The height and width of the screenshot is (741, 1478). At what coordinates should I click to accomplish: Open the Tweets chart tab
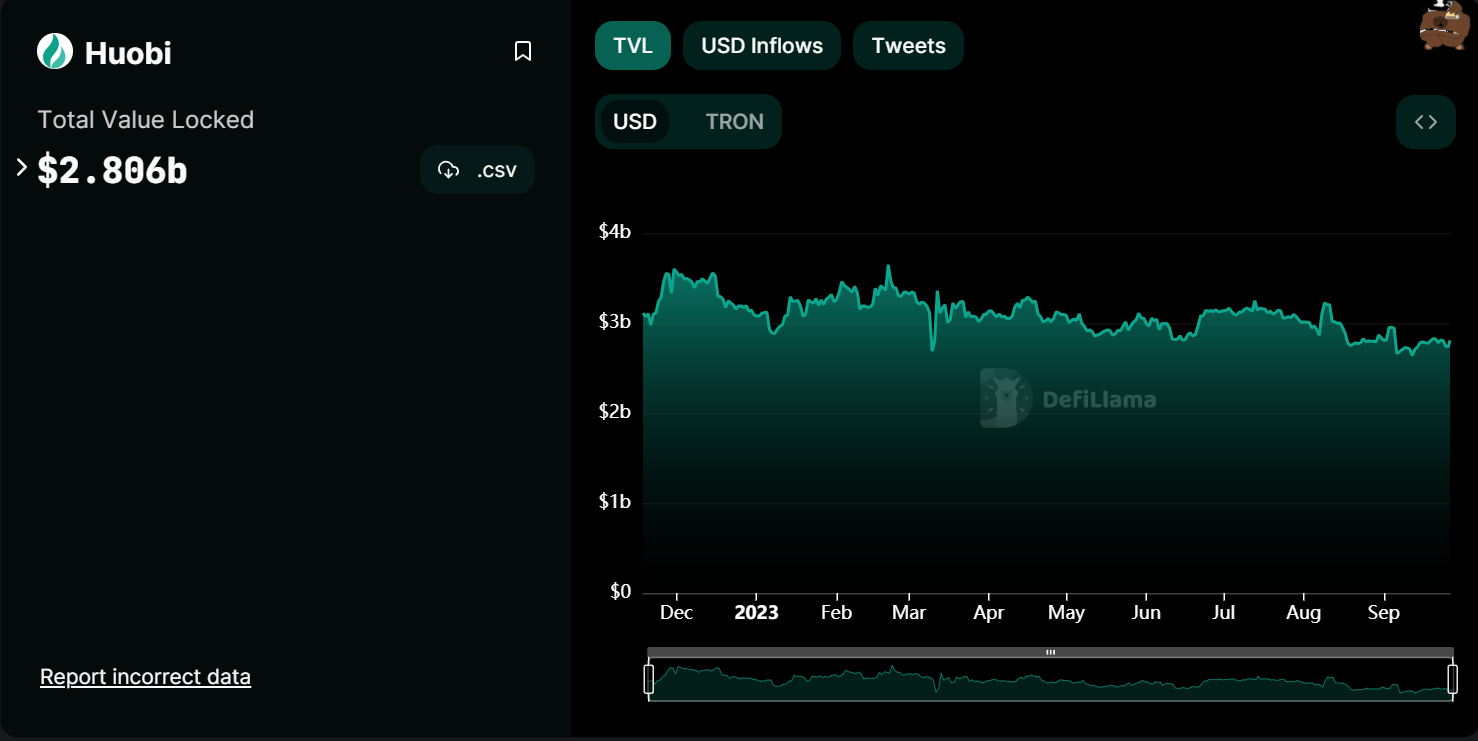point(908,46)
